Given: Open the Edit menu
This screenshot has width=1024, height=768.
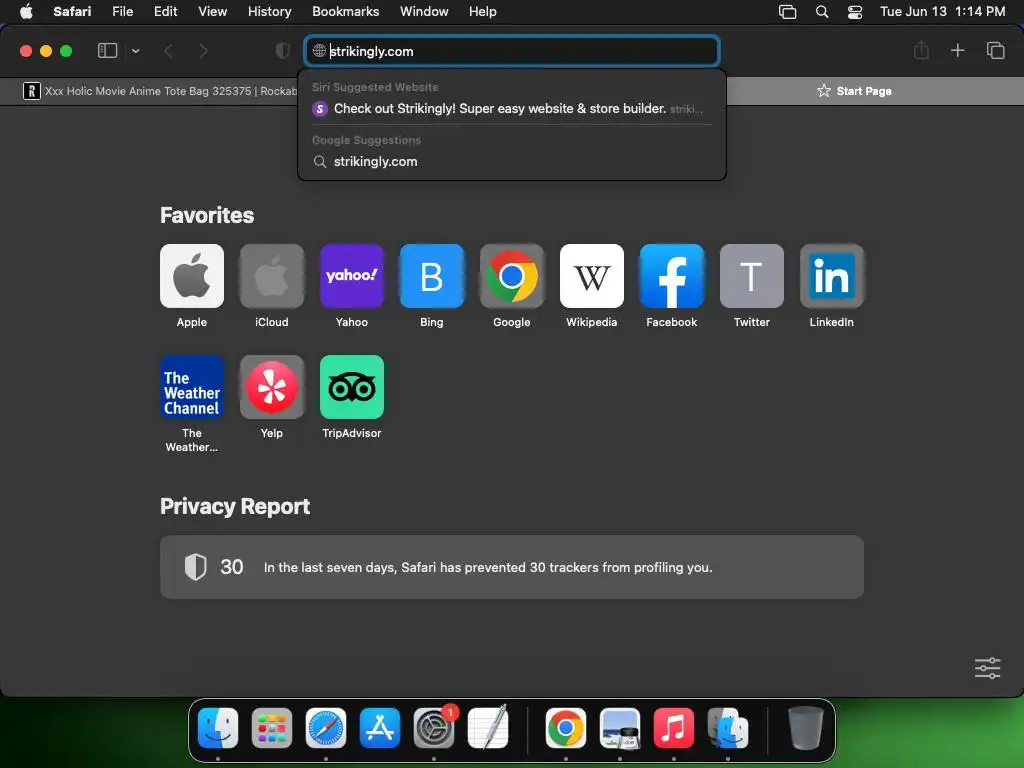Looking at the screenshot, I should pos(165,11).
